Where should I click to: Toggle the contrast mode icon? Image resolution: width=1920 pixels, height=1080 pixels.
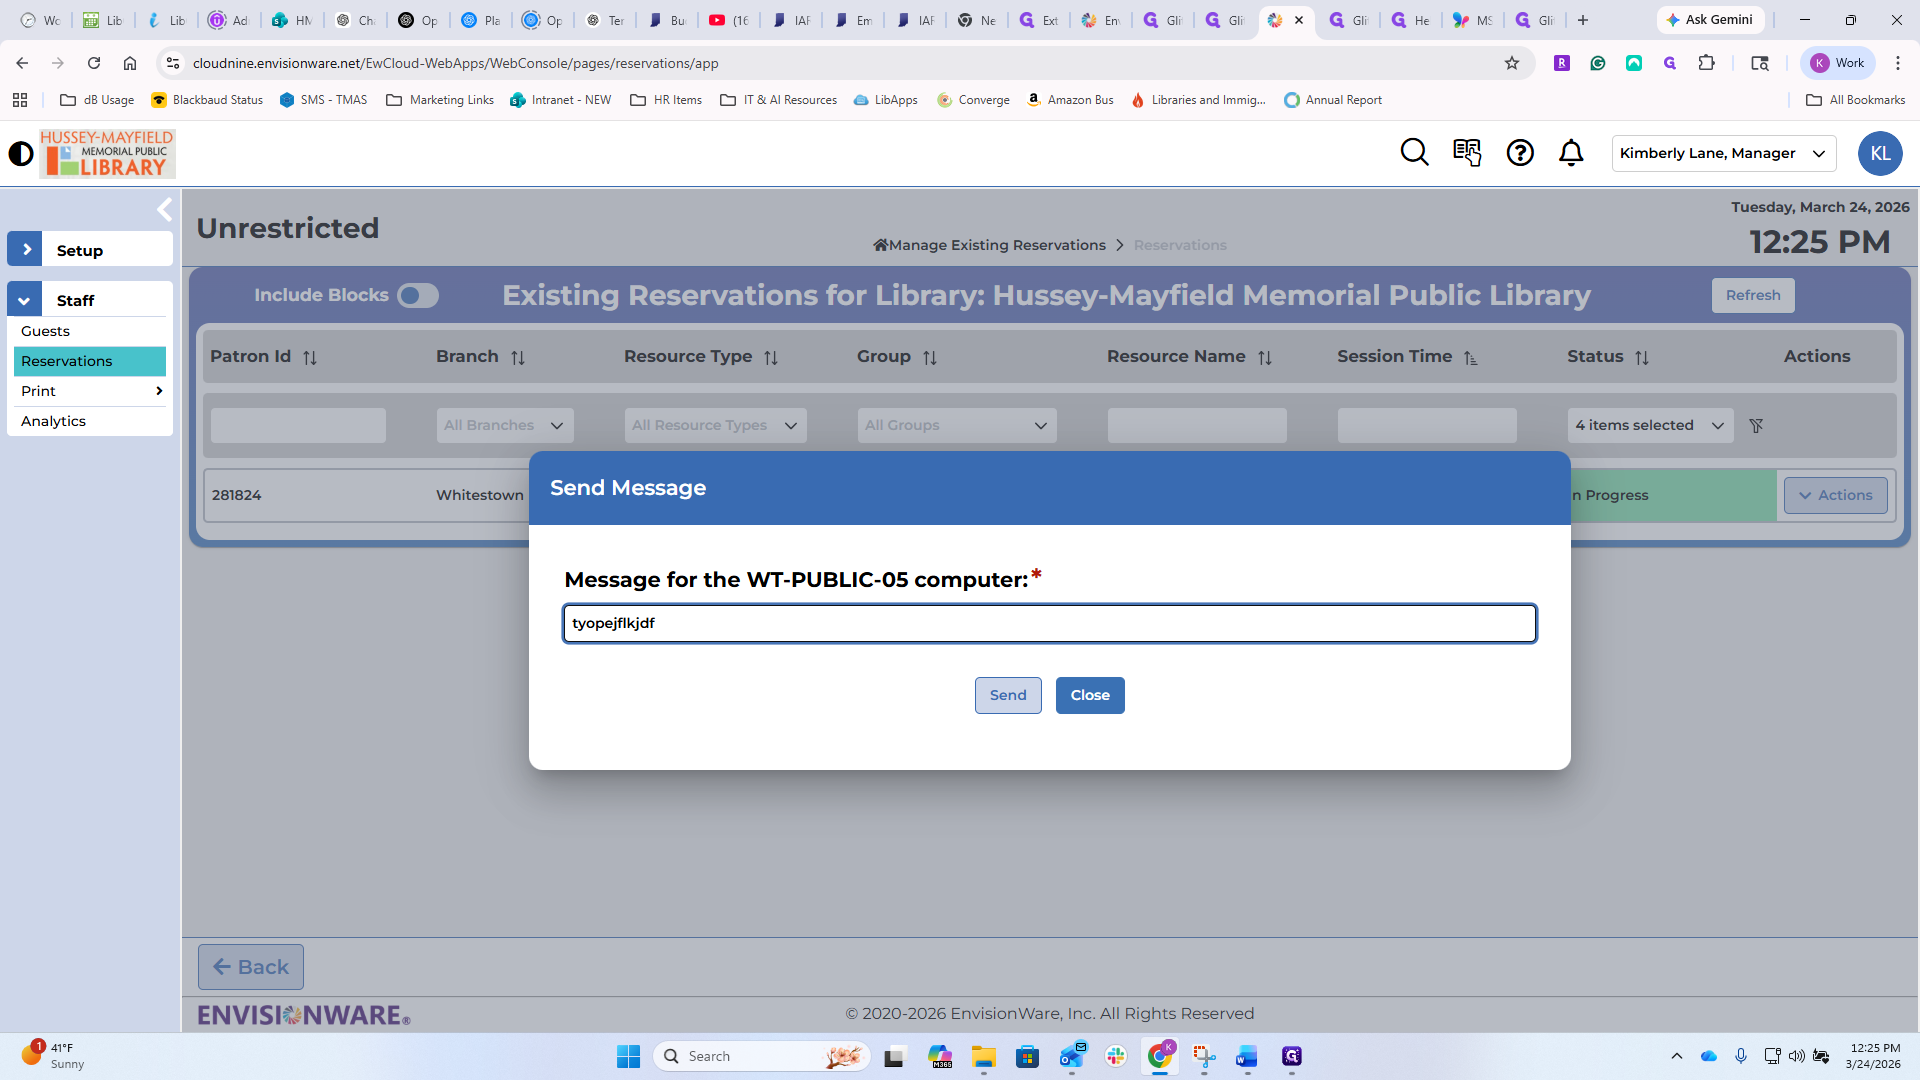coord(20,154)
